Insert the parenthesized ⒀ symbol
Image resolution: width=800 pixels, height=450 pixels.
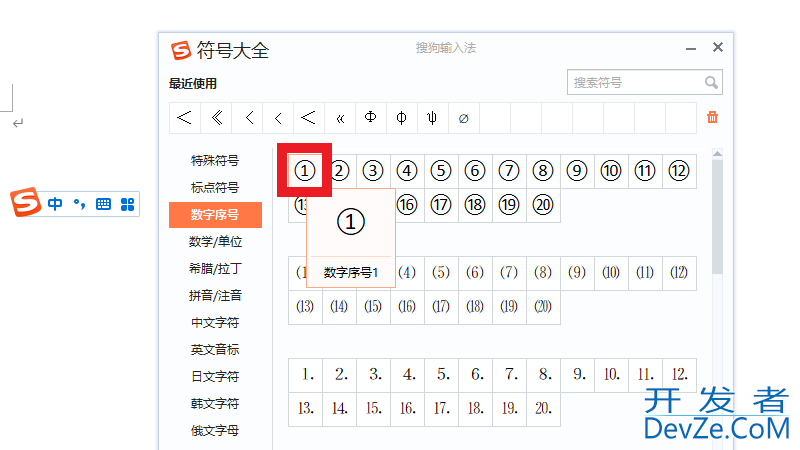[x=305, y=307]
